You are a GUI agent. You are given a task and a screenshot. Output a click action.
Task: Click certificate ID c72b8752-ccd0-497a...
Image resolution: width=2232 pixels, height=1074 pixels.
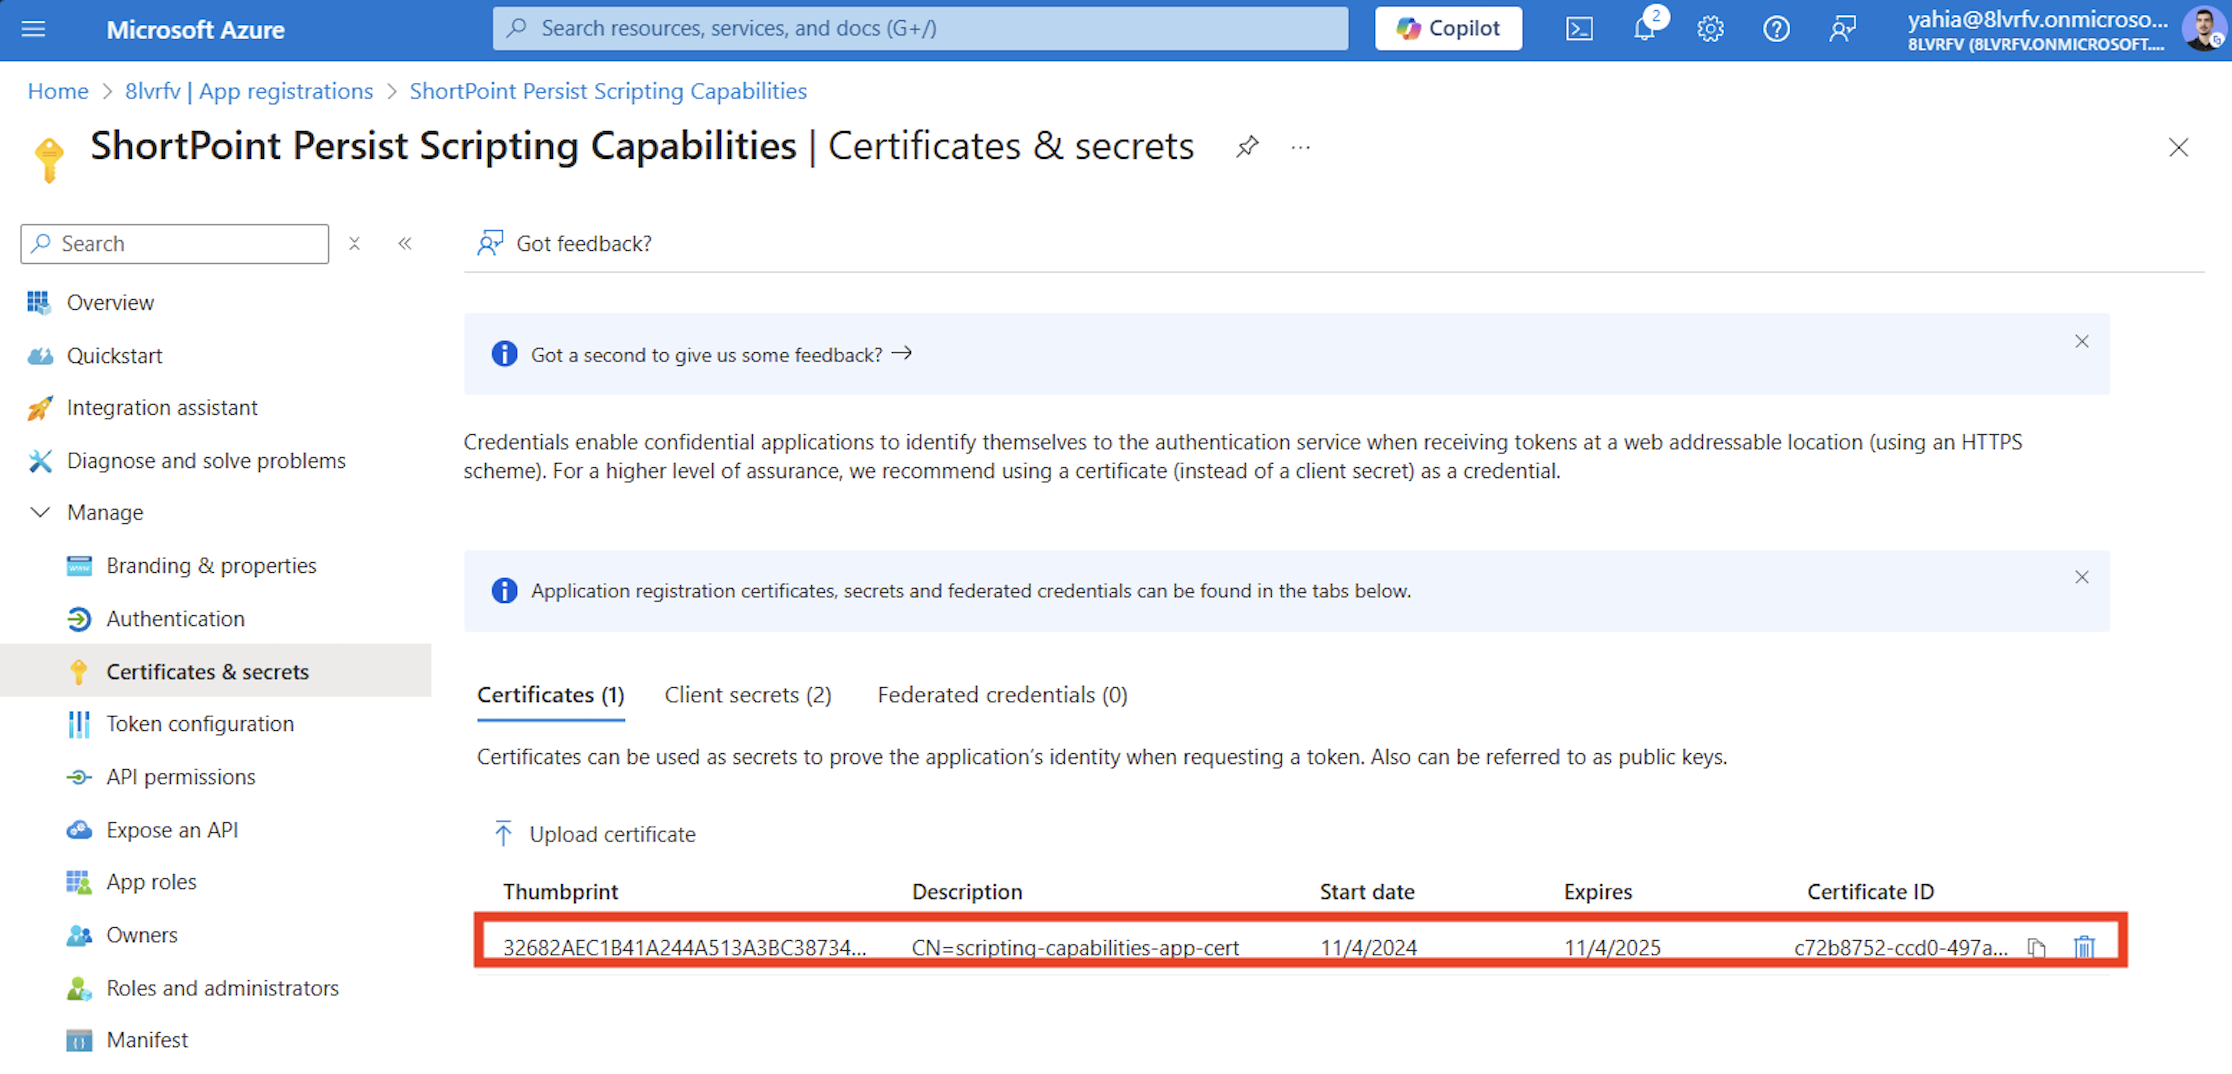(1901, 948)
